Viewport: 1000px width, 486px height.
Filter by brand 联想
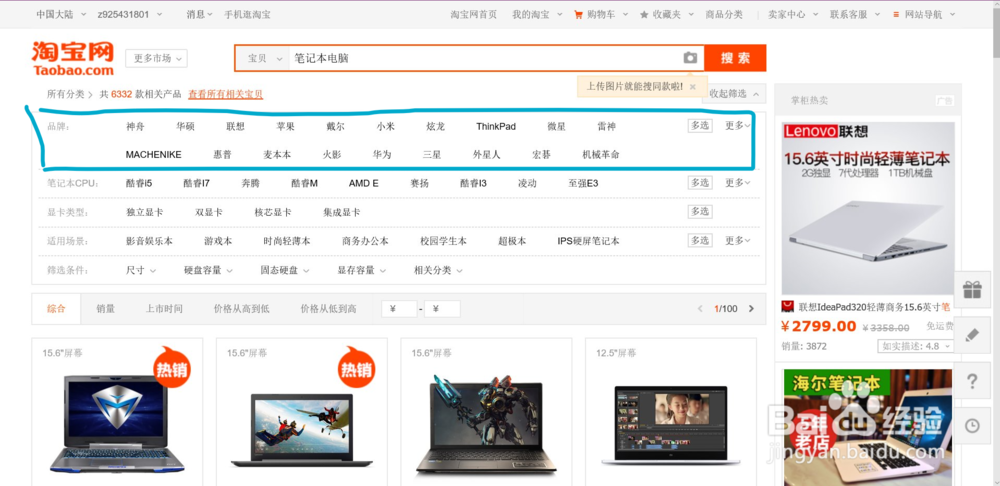tap(235, 126)
